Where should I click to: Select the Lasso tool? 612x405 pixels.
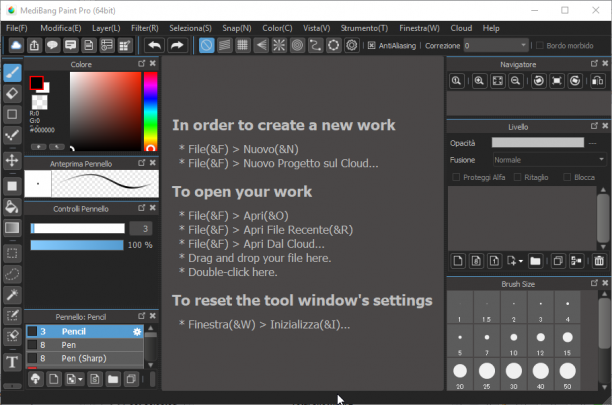[12, 274]
